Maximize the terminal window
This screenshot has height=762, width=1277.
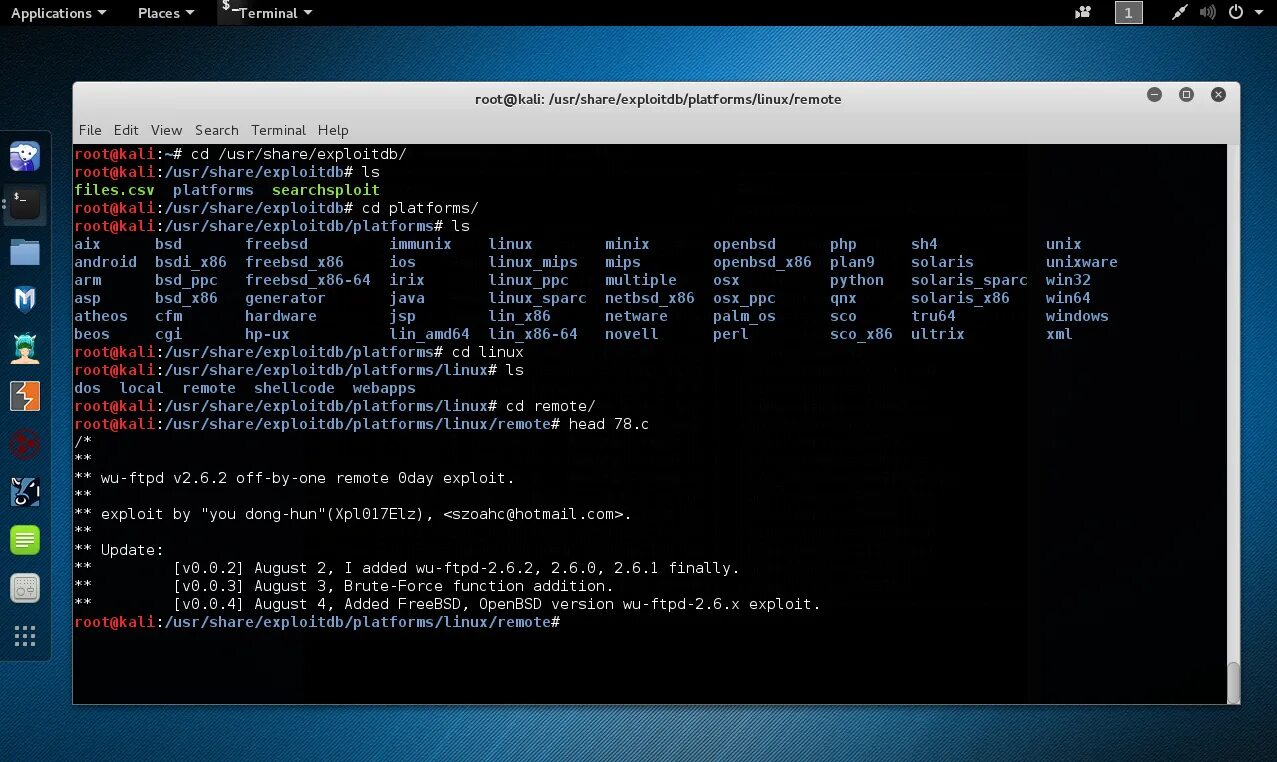pyautogui.click(x=1186, y=95)
